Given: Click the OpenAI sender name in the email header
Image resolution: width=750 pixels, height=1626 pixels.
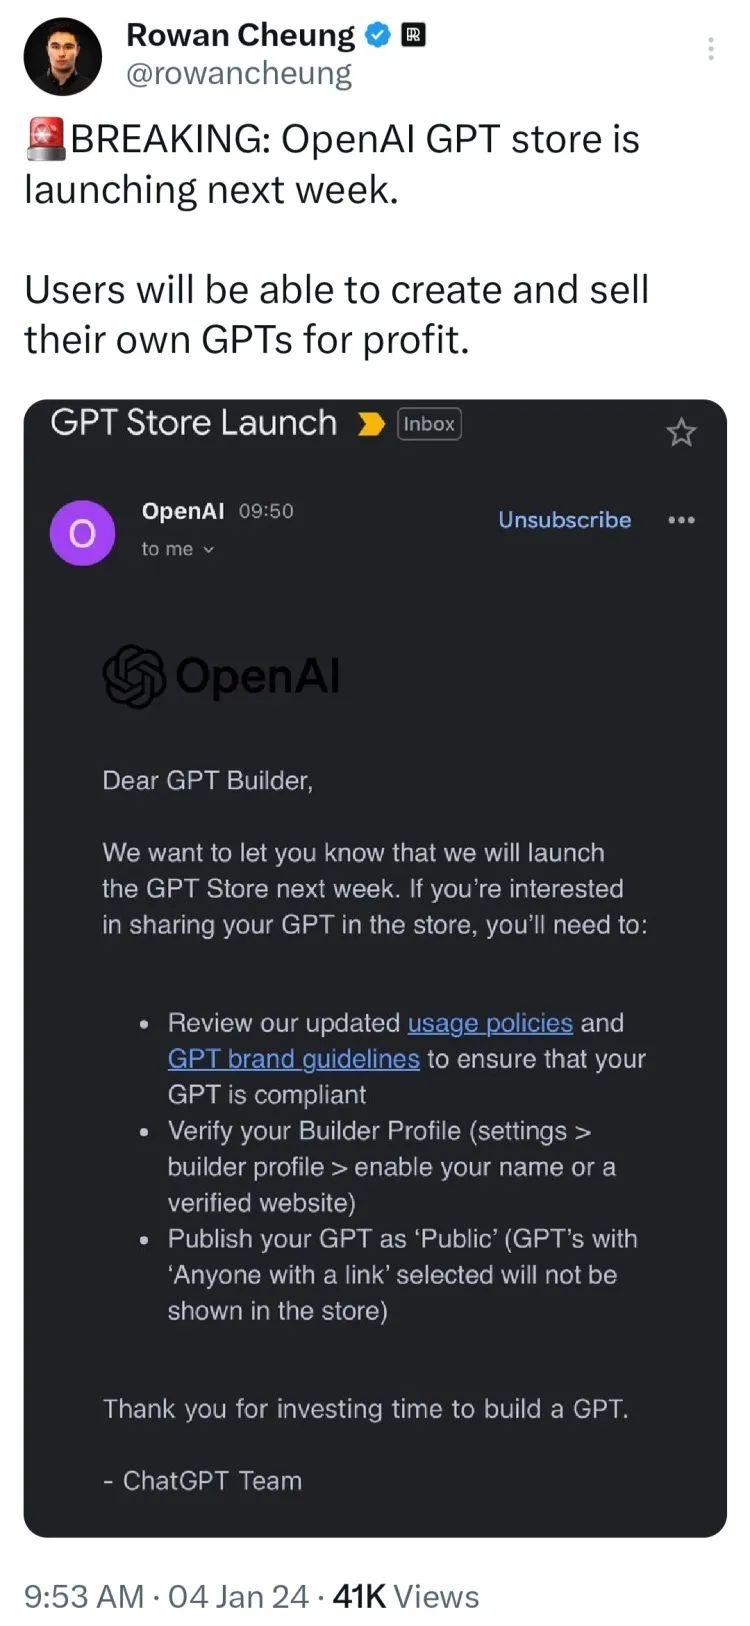Looking at the screenshot, I should 183,511.
